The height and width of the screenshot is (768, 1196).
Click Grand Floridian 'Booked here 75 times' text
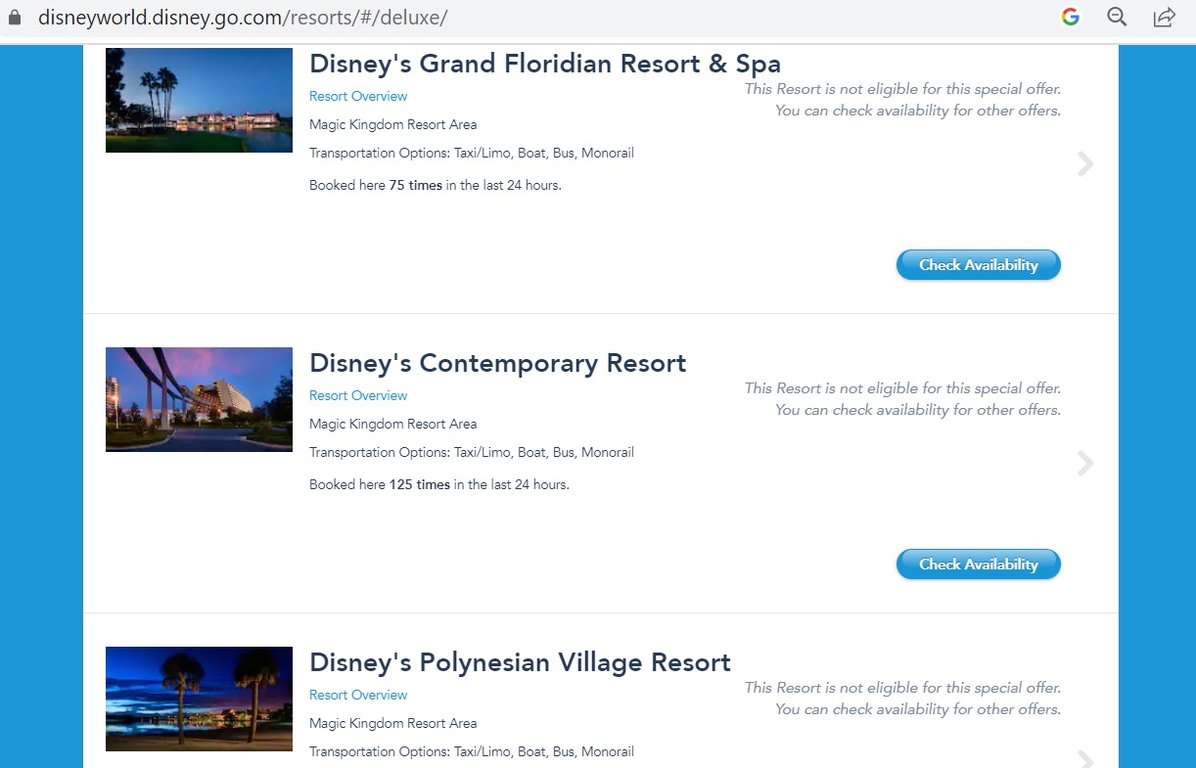(x=435, y=185)
